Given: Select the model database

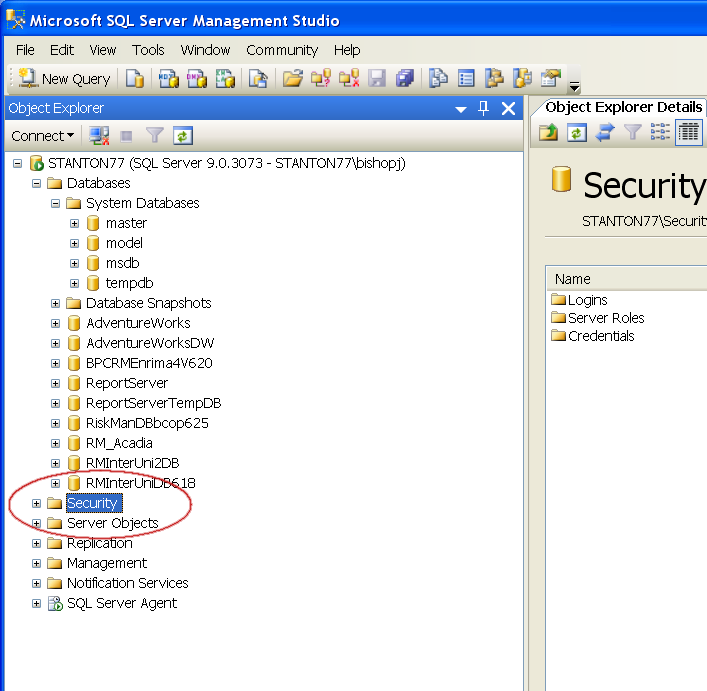Looking at the screenshot, I should pos(124,243).
